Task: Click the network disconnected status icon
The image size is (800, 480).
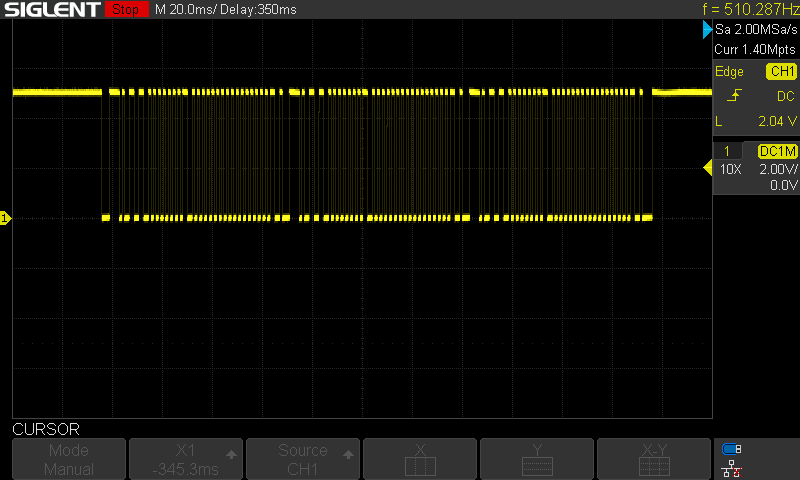Action: [x=732, y=469]
